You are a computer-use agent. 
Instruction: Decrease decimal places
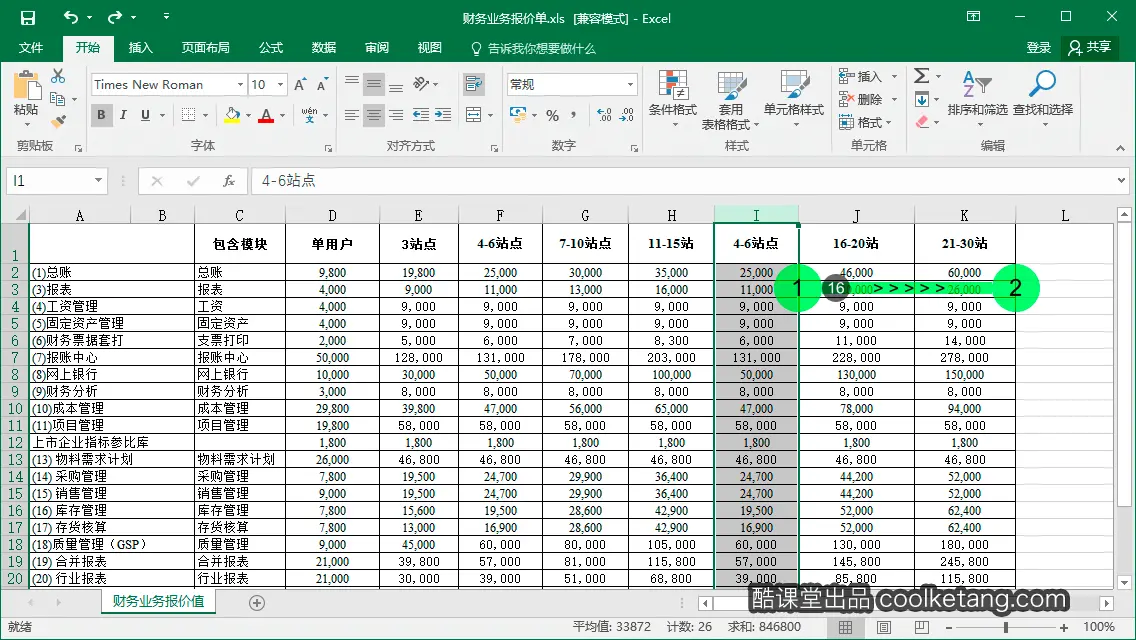pos(627,115)
